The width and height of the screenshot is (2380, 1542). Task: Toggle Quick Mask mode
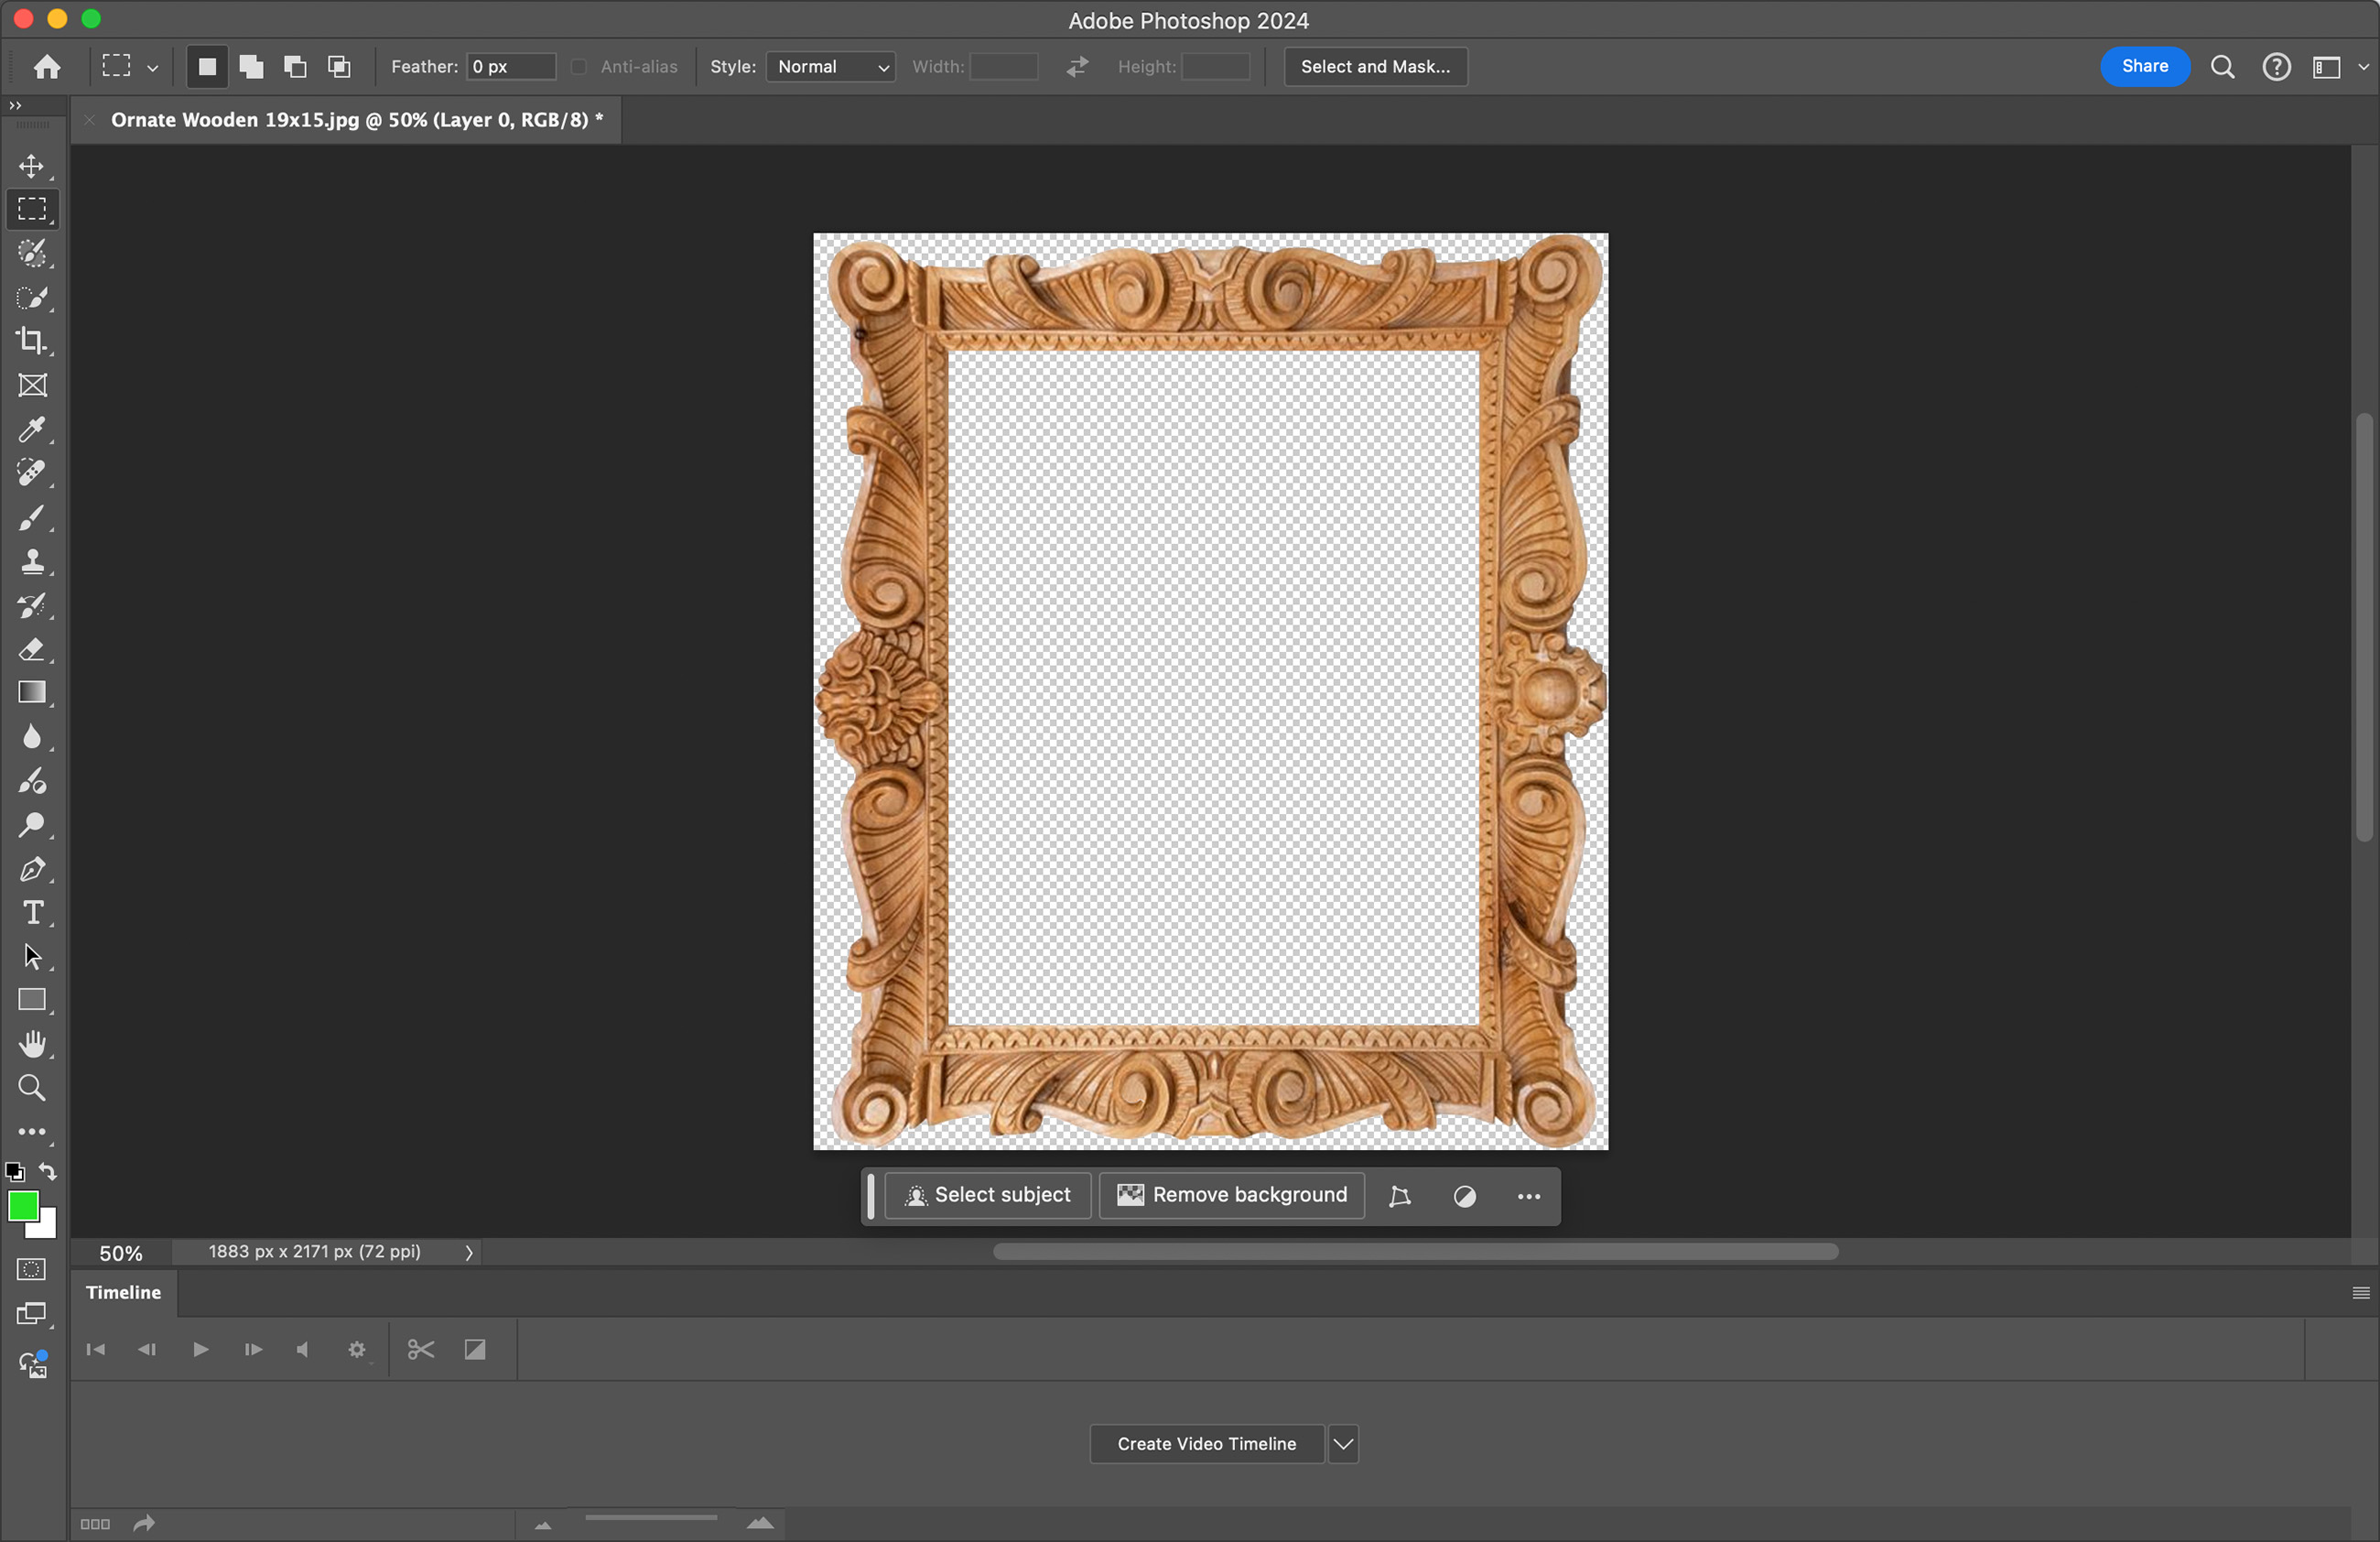pyautogui.click(x=32, y=1270)
